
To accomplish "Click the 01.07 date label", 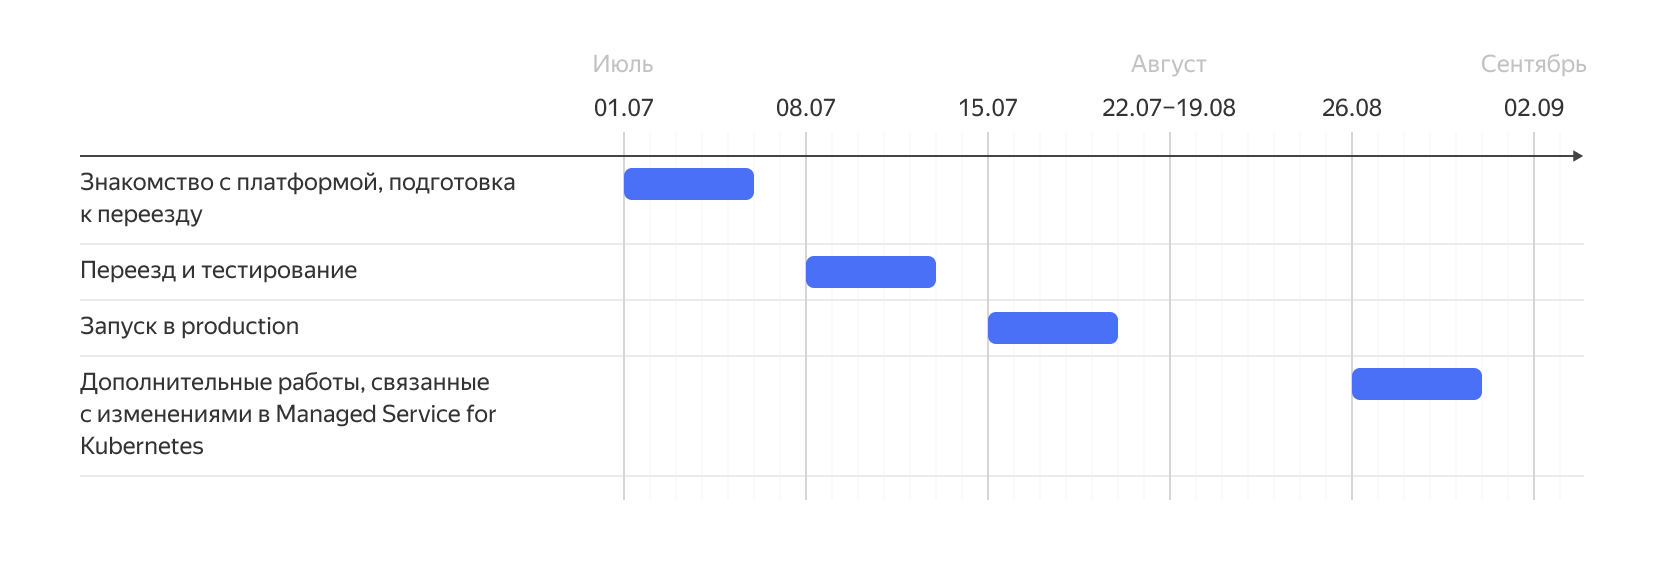I will (623, 108).
